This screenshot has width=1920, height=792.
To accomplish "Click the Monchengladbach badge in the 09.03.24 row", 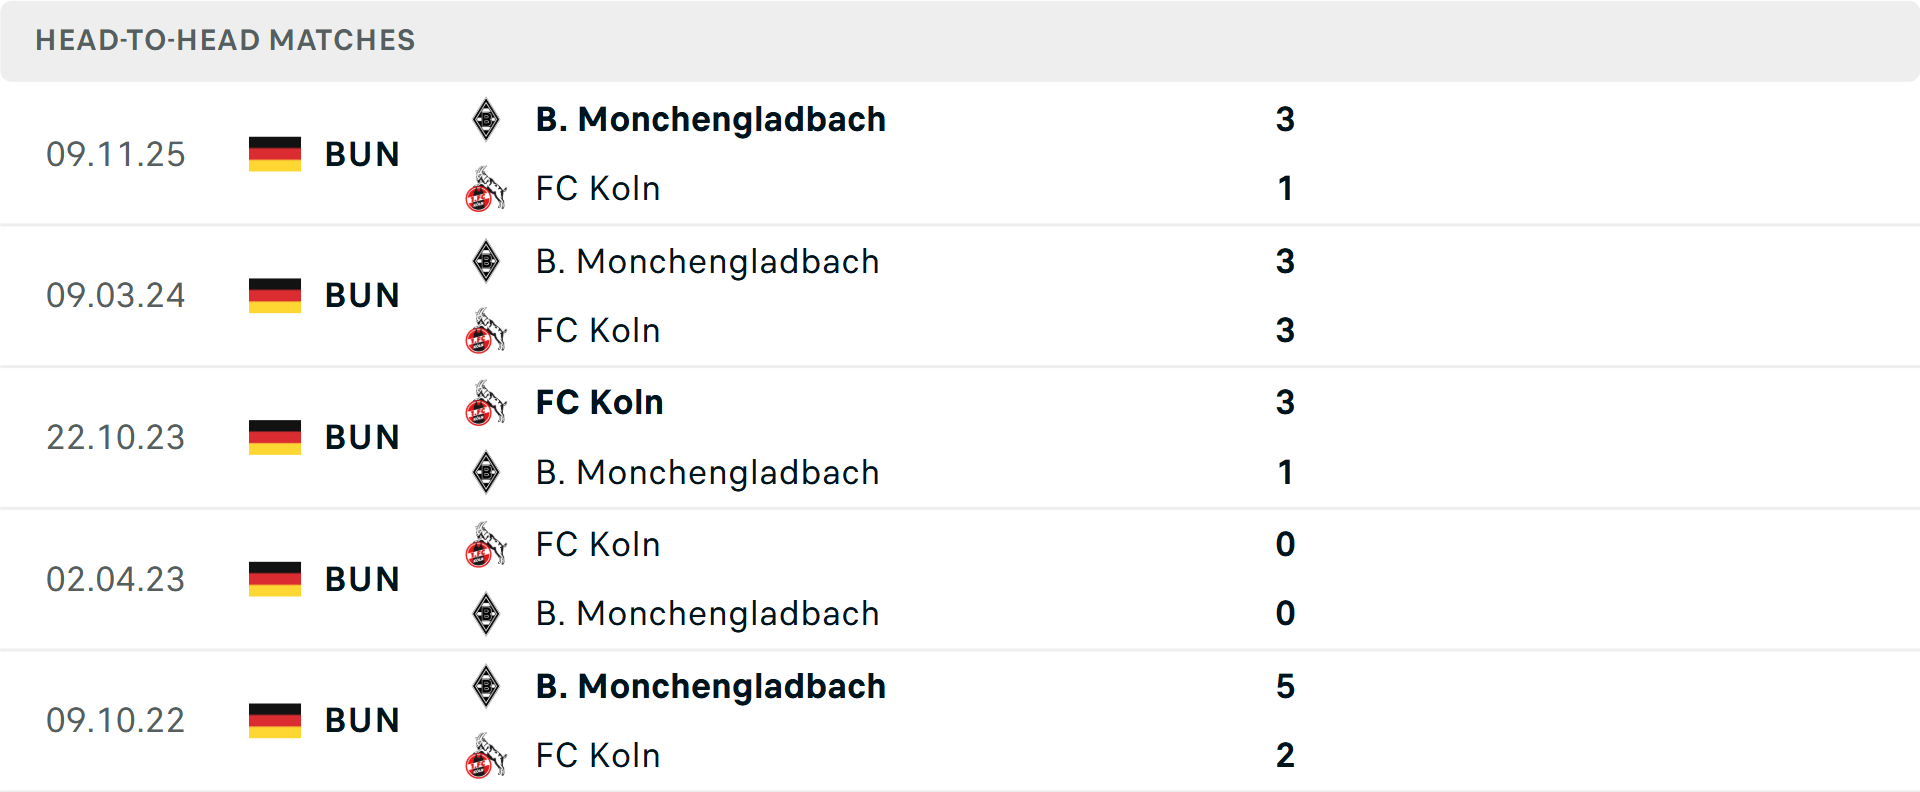I will click(486, 261).
